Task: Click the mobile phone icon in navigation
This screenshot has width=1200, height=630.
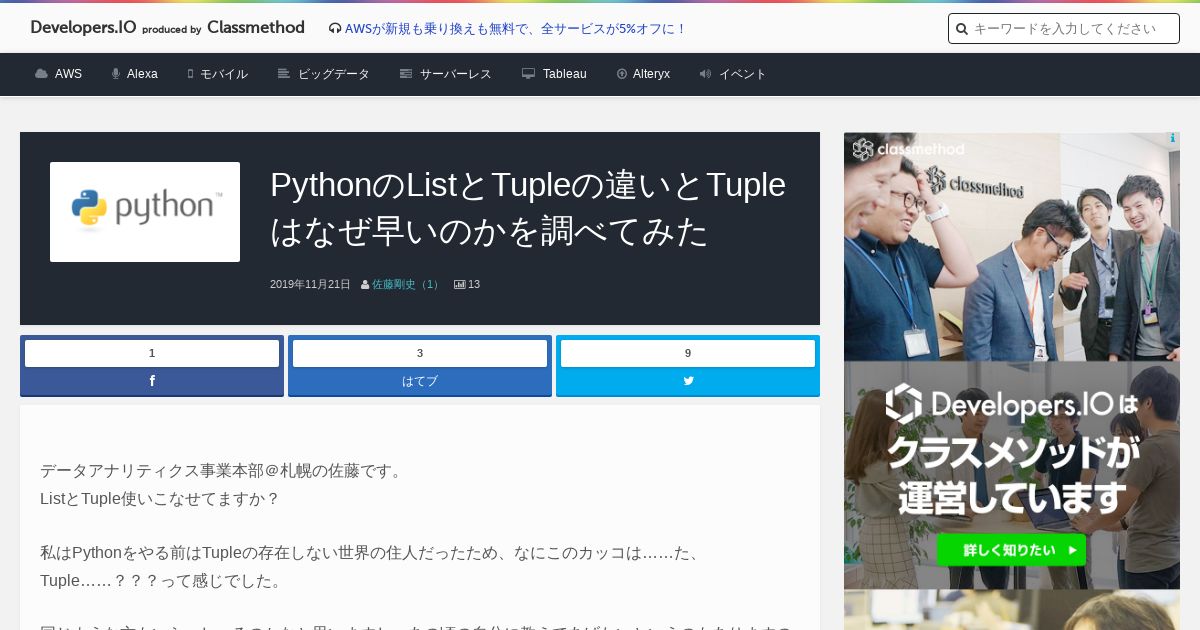Action: (x=190, y=74)
